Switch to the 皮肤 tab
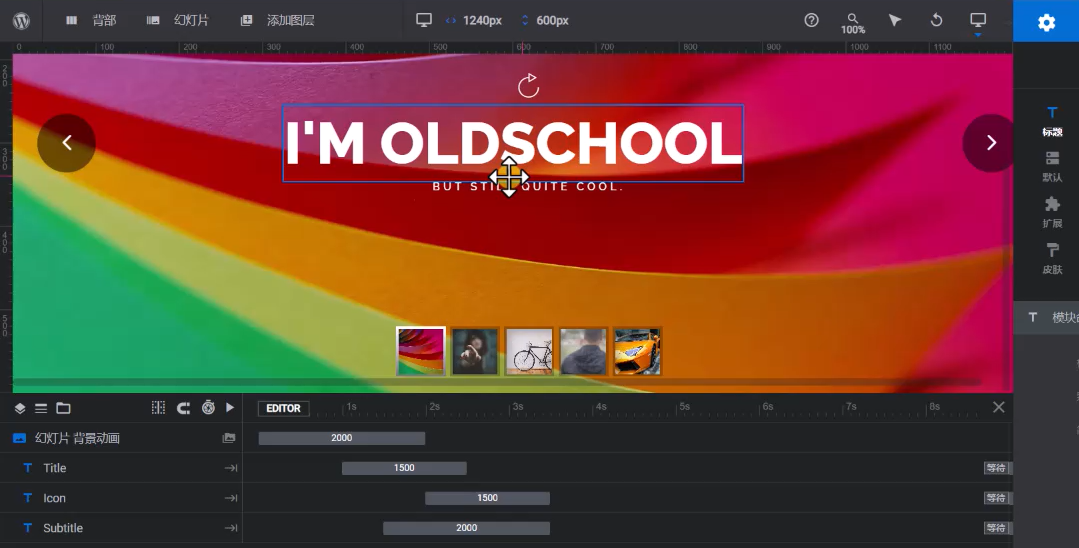Image resolution: width=1079 pixels, height=548 pixels. click(1052, 256)
